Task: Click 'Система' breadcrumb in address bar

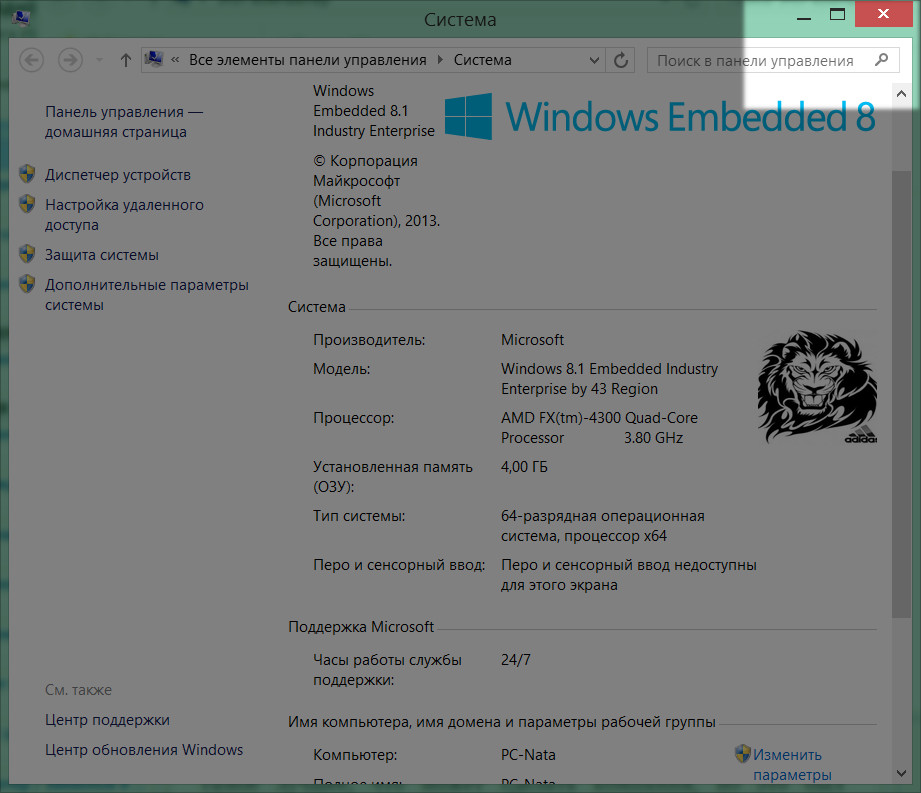Action: (482, 60)
